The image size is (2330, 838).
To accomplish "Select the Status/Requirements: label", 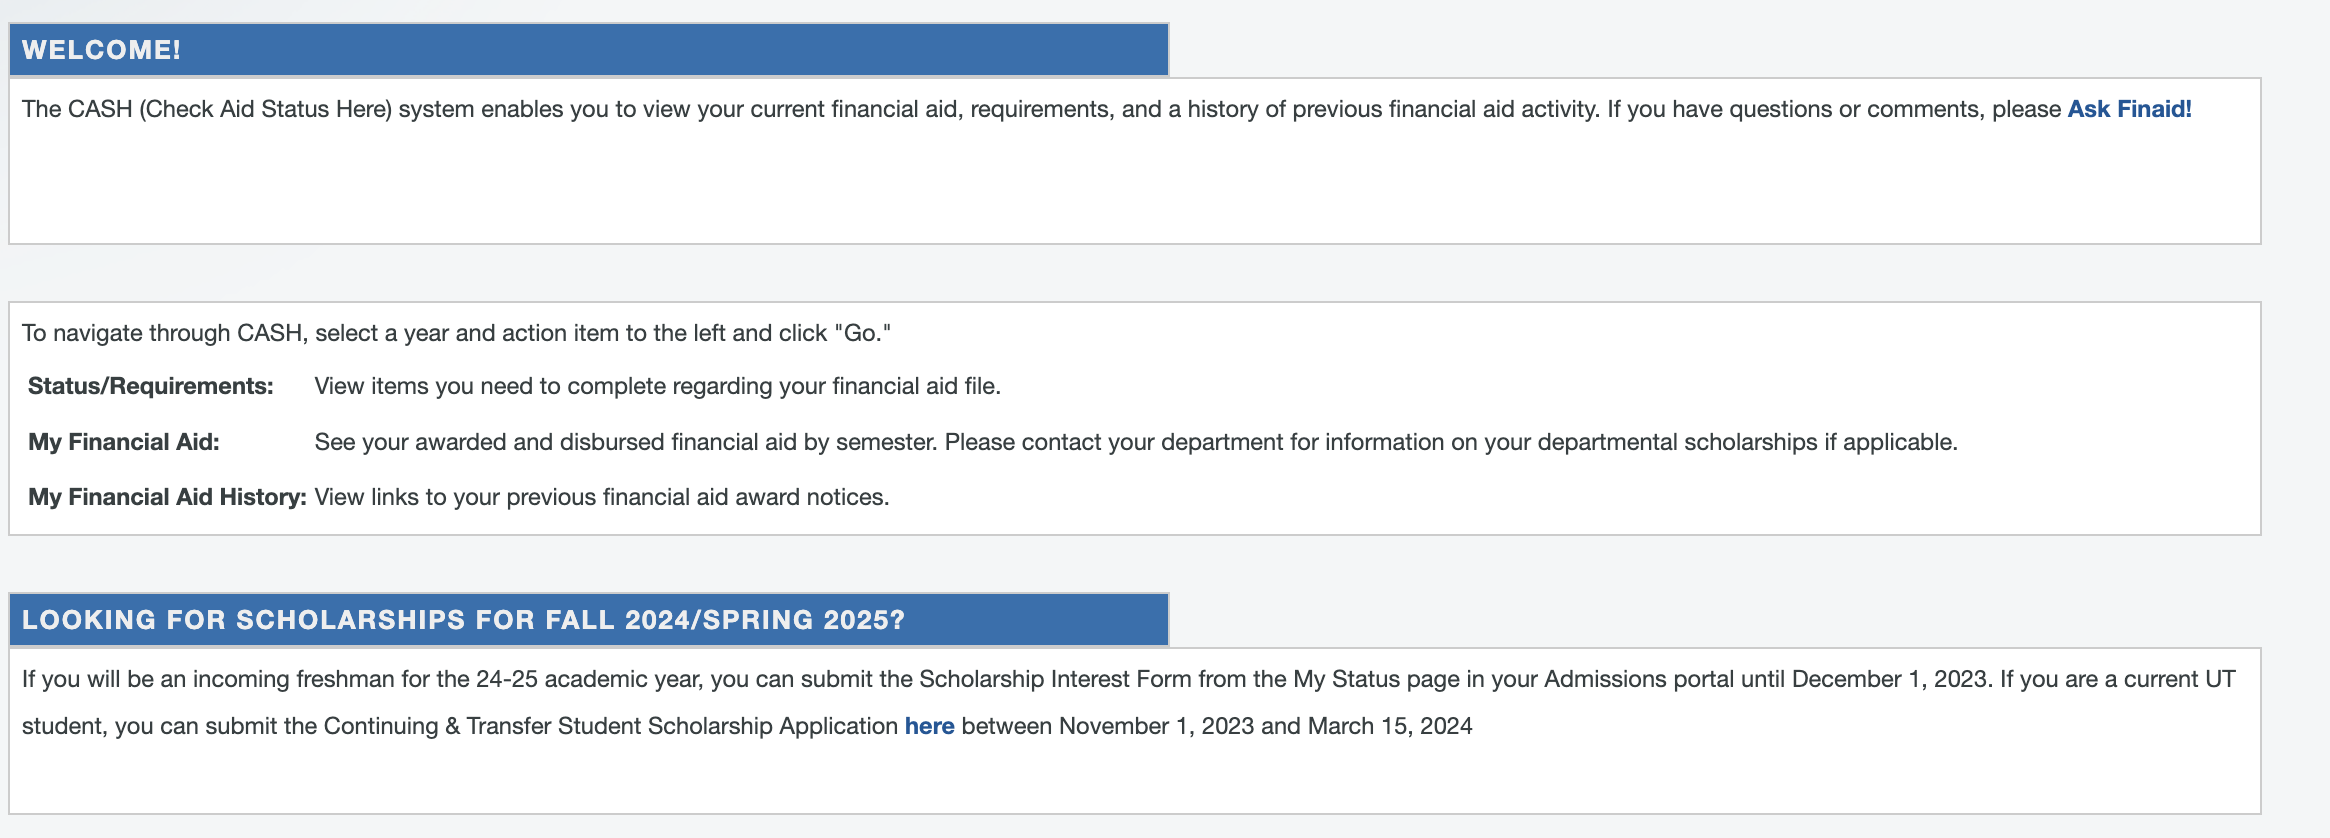I will point(151,386).
